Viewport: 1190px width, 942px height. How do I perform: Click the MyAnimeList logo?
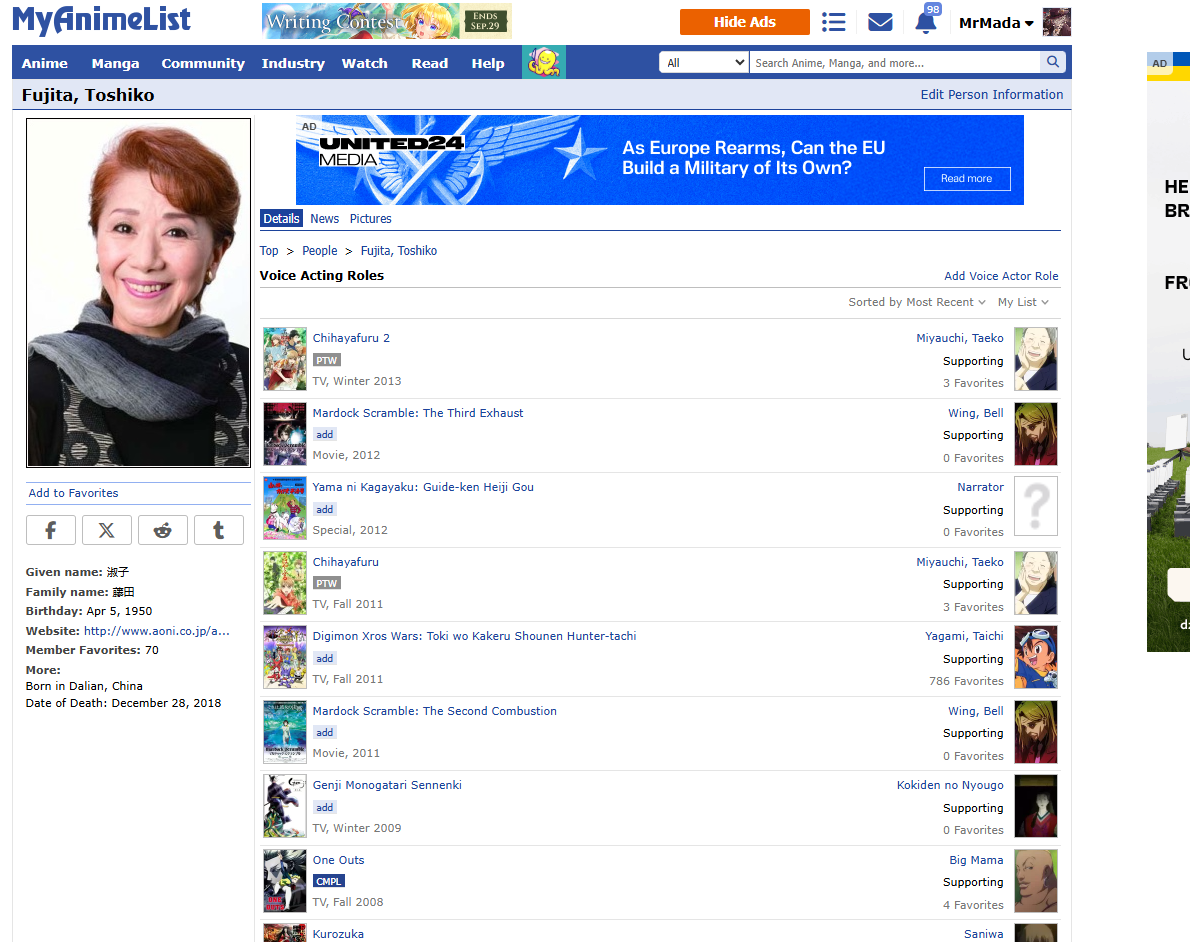101,20
